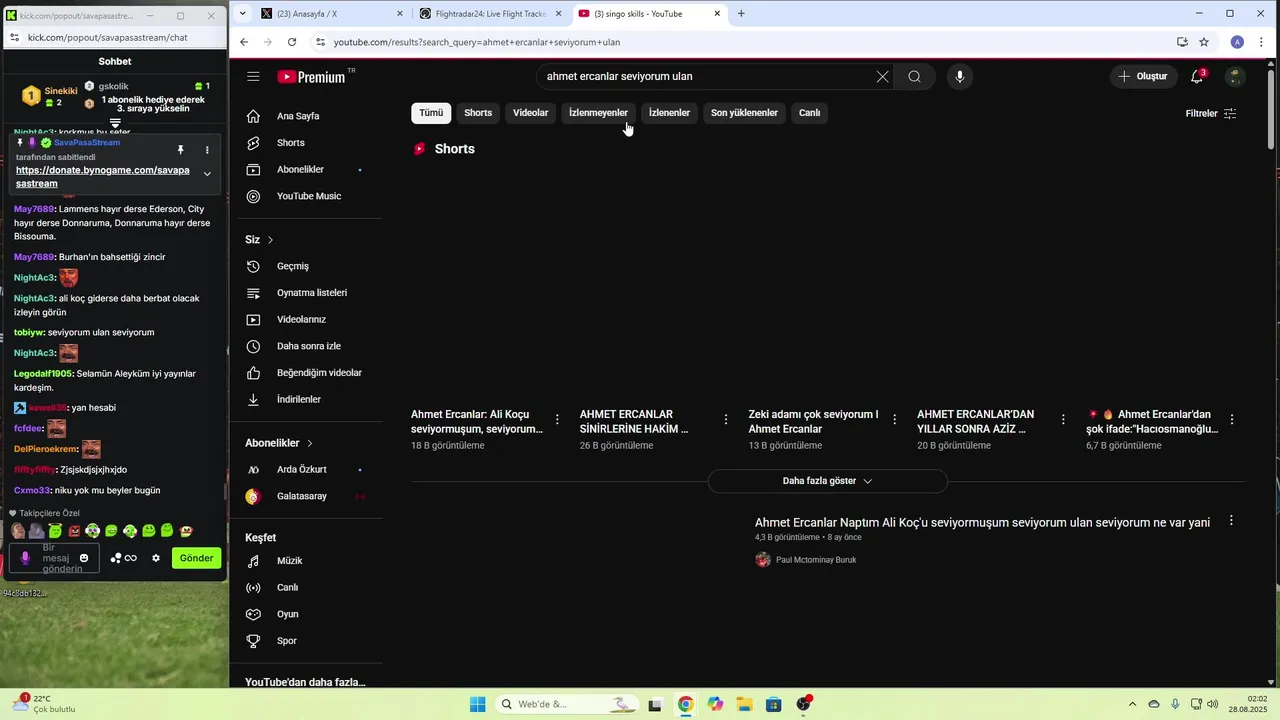Expand the pinned message chevron in chat
Image resolution: width=1280 pixels, height=720 pixels.
(x=207, y=174)
